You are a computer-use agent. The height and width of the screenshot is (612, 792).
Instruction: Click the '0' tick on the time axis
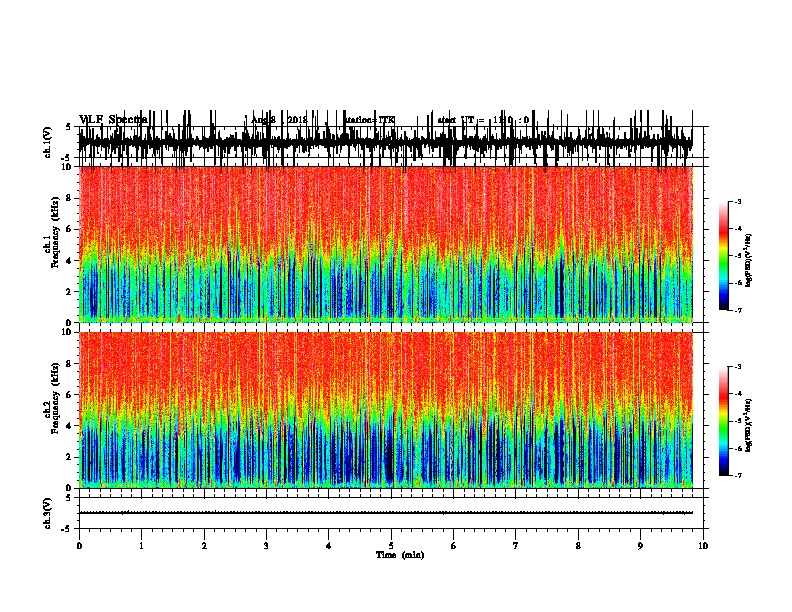79,546
